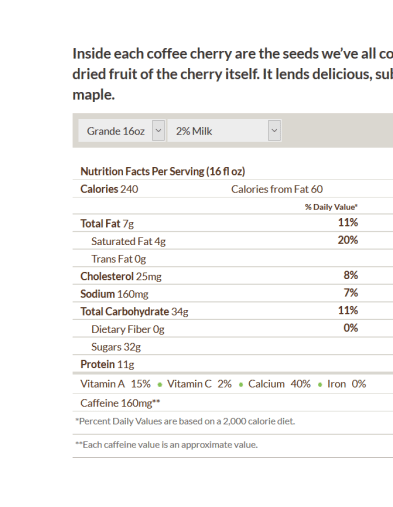Select the Total Fat 7g row
The width and height of the screenshot is (393, 507).
point(233,223)
